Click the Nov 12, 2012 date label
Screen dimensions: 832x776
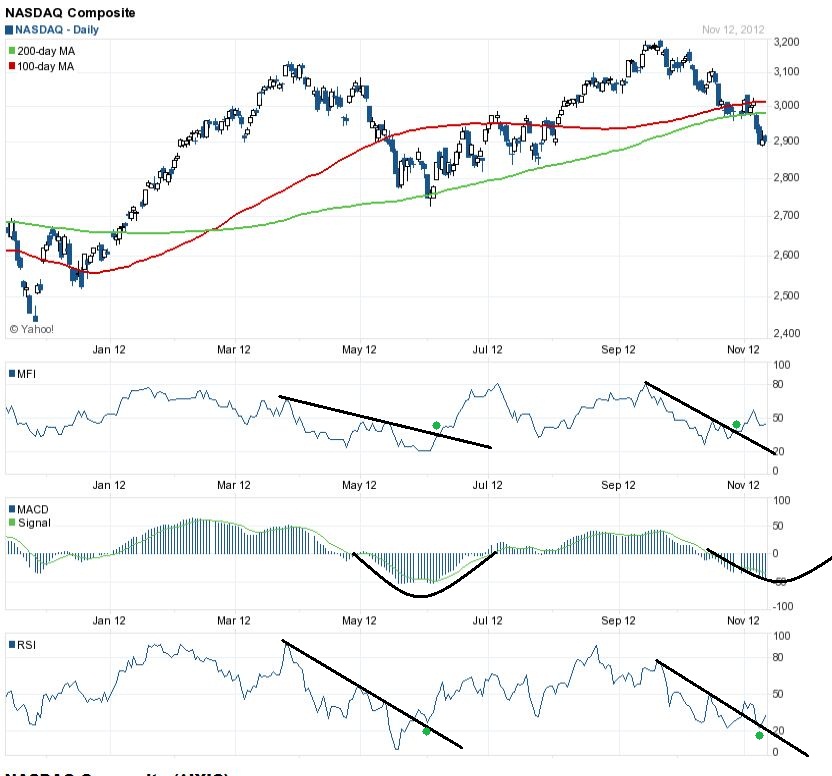[733, 30]
